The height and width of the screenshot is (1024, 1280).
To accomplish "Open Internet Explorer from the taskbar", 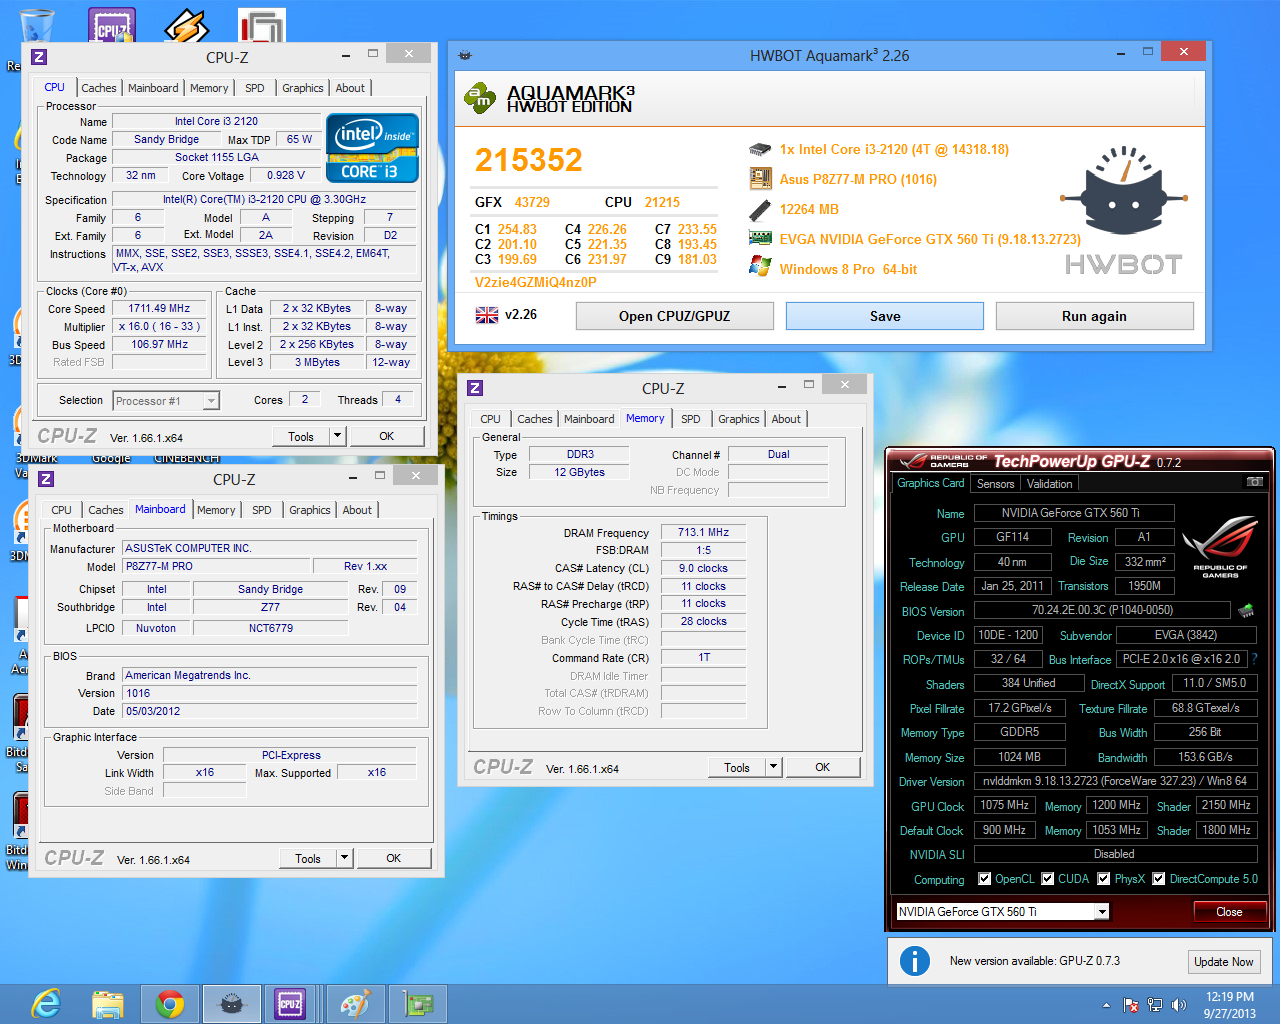I will [46, 1004].
